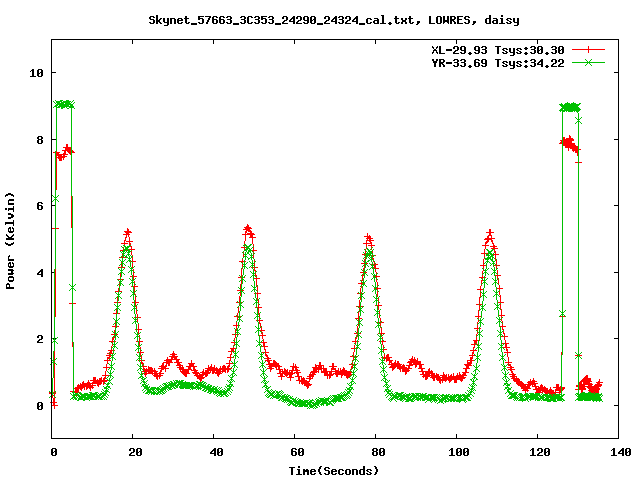Click the y-axis tick label 2
Screen dimensions: 640x480
tap(40, 339)
